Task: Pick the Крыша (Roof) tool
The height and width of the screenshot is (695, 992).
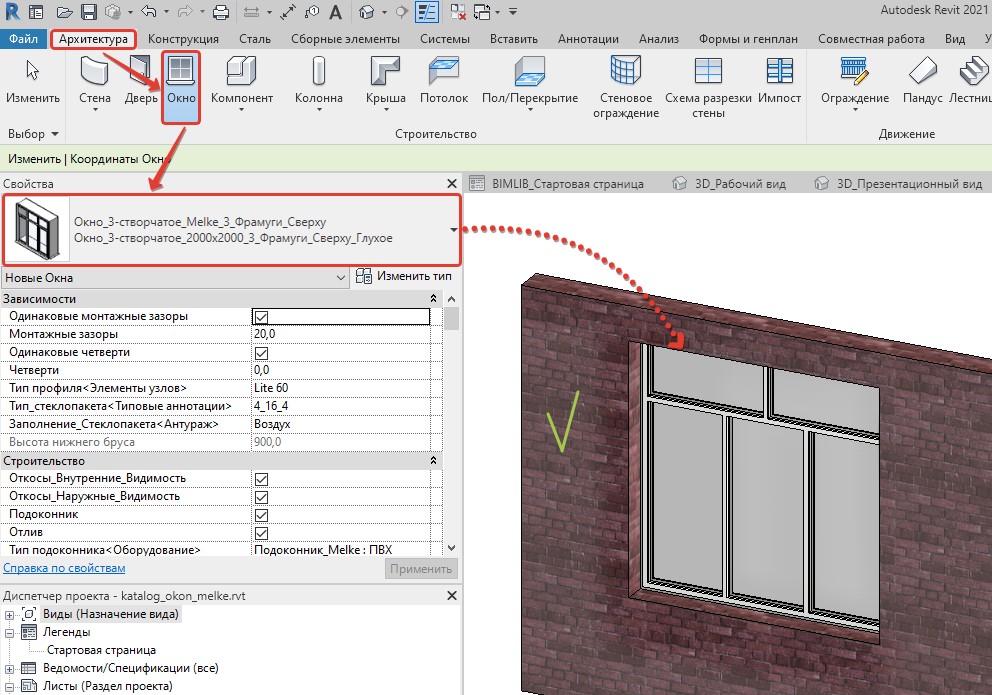Action: 385,82
